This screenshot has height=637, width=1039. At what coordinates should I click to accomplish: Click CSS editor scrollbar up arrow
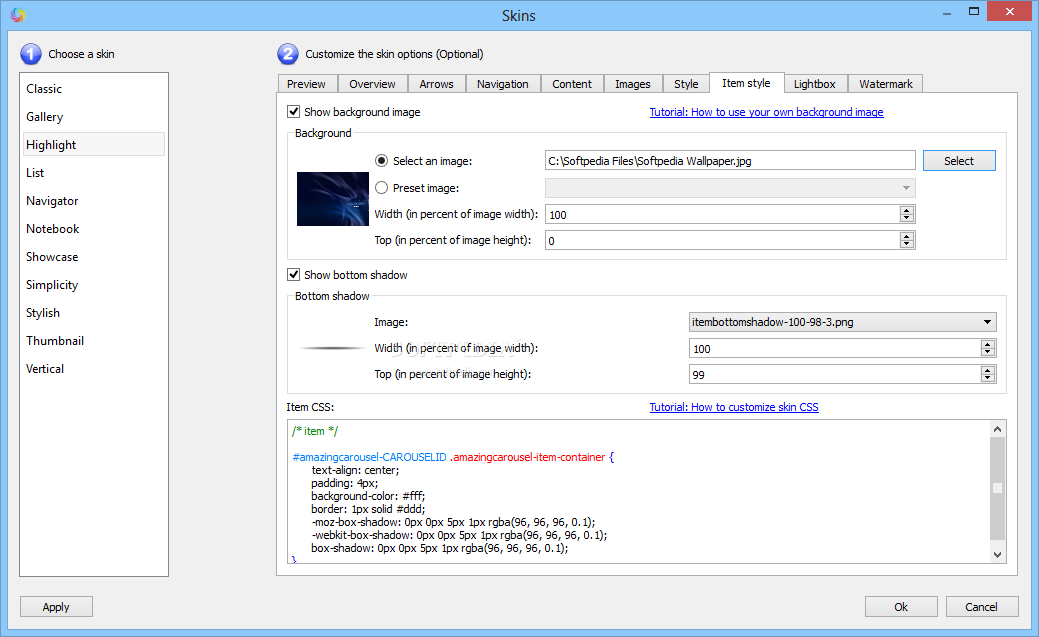tap(997, 429)
